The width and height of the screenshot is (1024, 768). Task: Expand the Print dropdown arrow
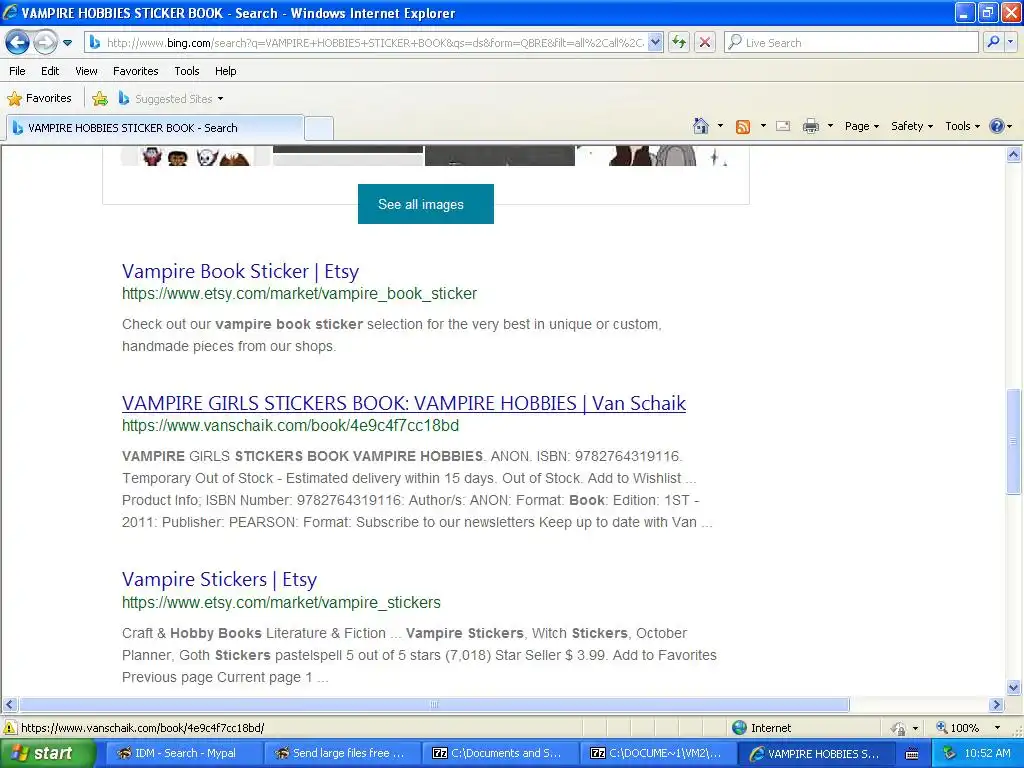pyautogui.click(x=830, y=126)
